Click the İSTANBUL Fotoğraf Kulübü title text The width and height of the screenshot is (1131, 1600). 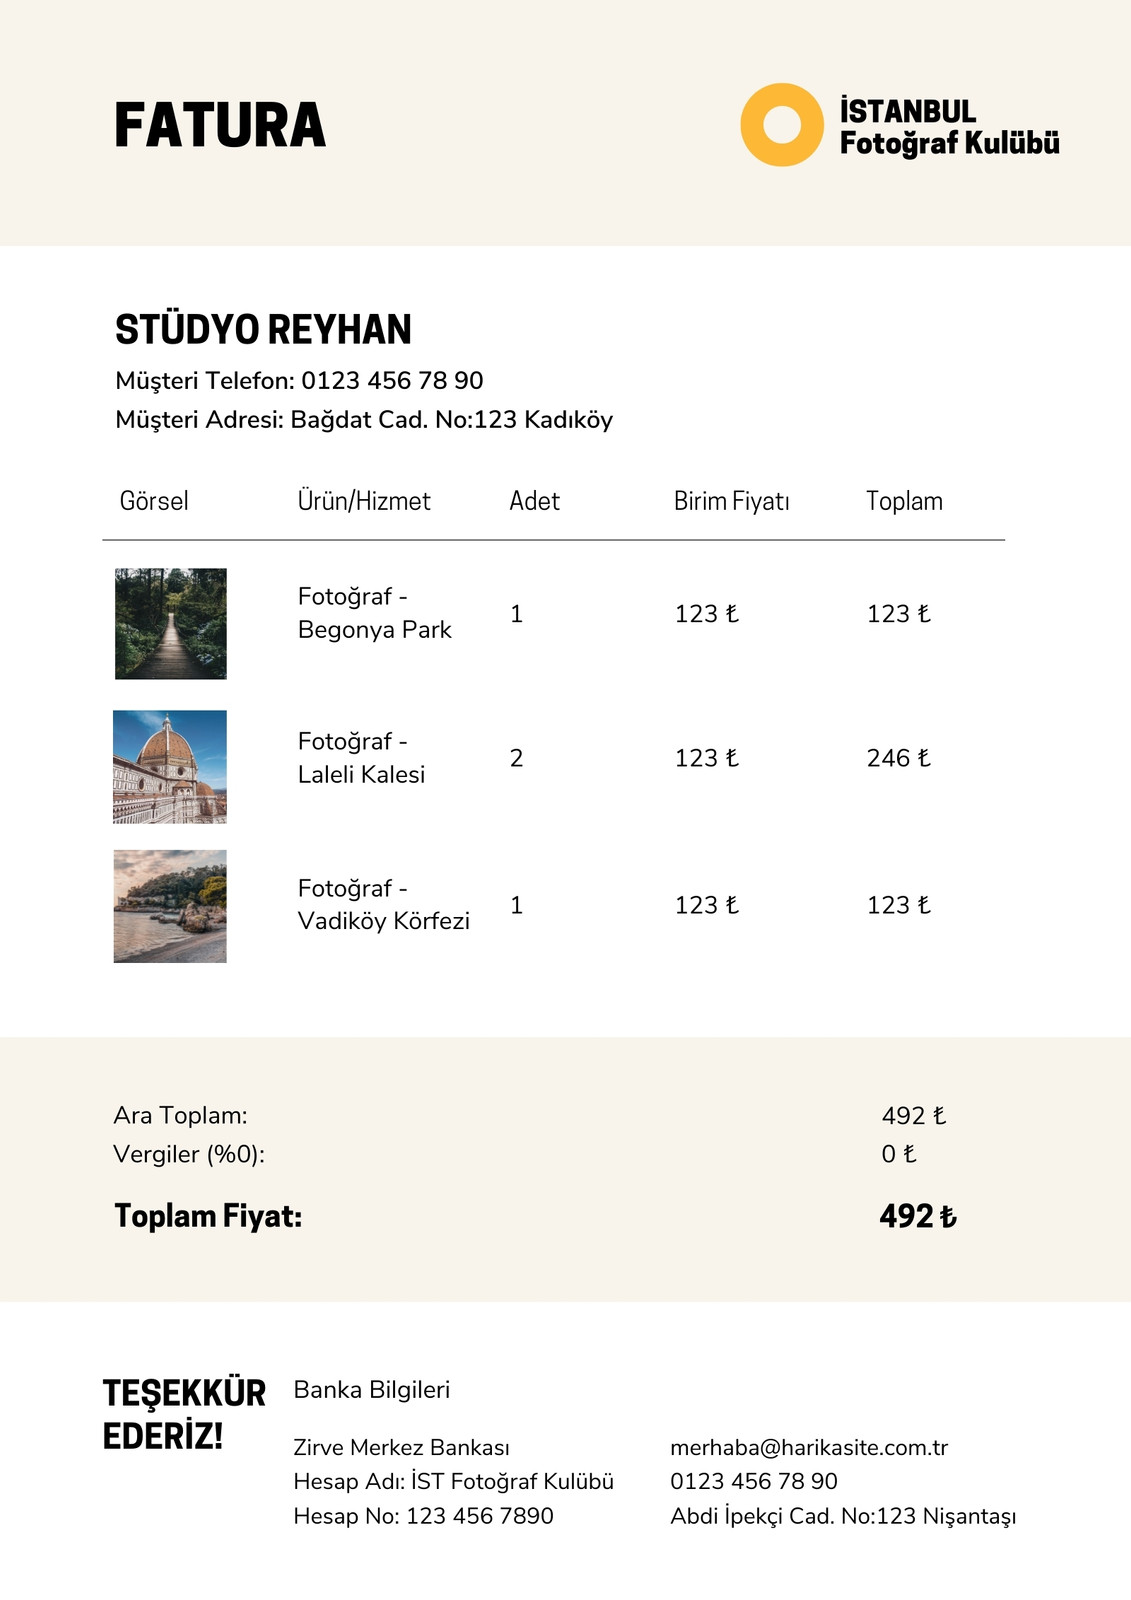[949, 127]
